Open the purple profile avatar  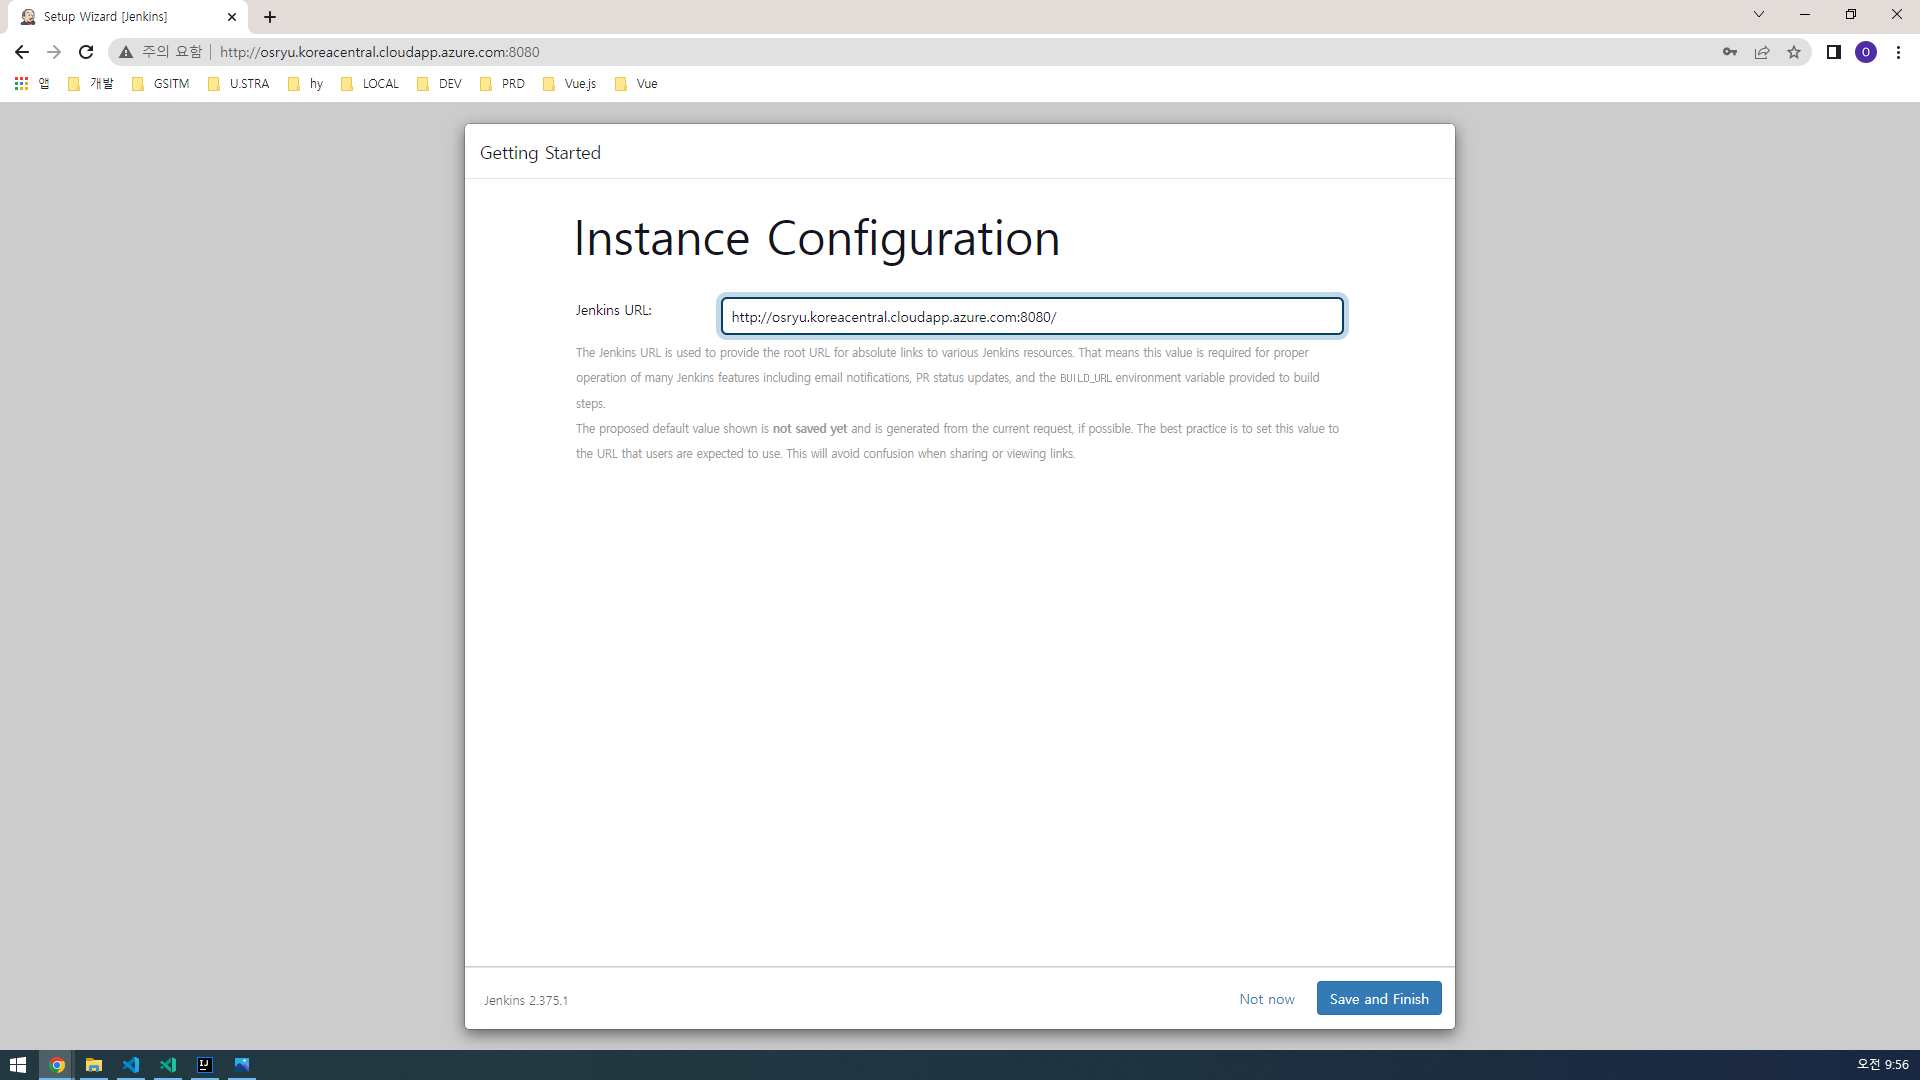pos(1865,52)
